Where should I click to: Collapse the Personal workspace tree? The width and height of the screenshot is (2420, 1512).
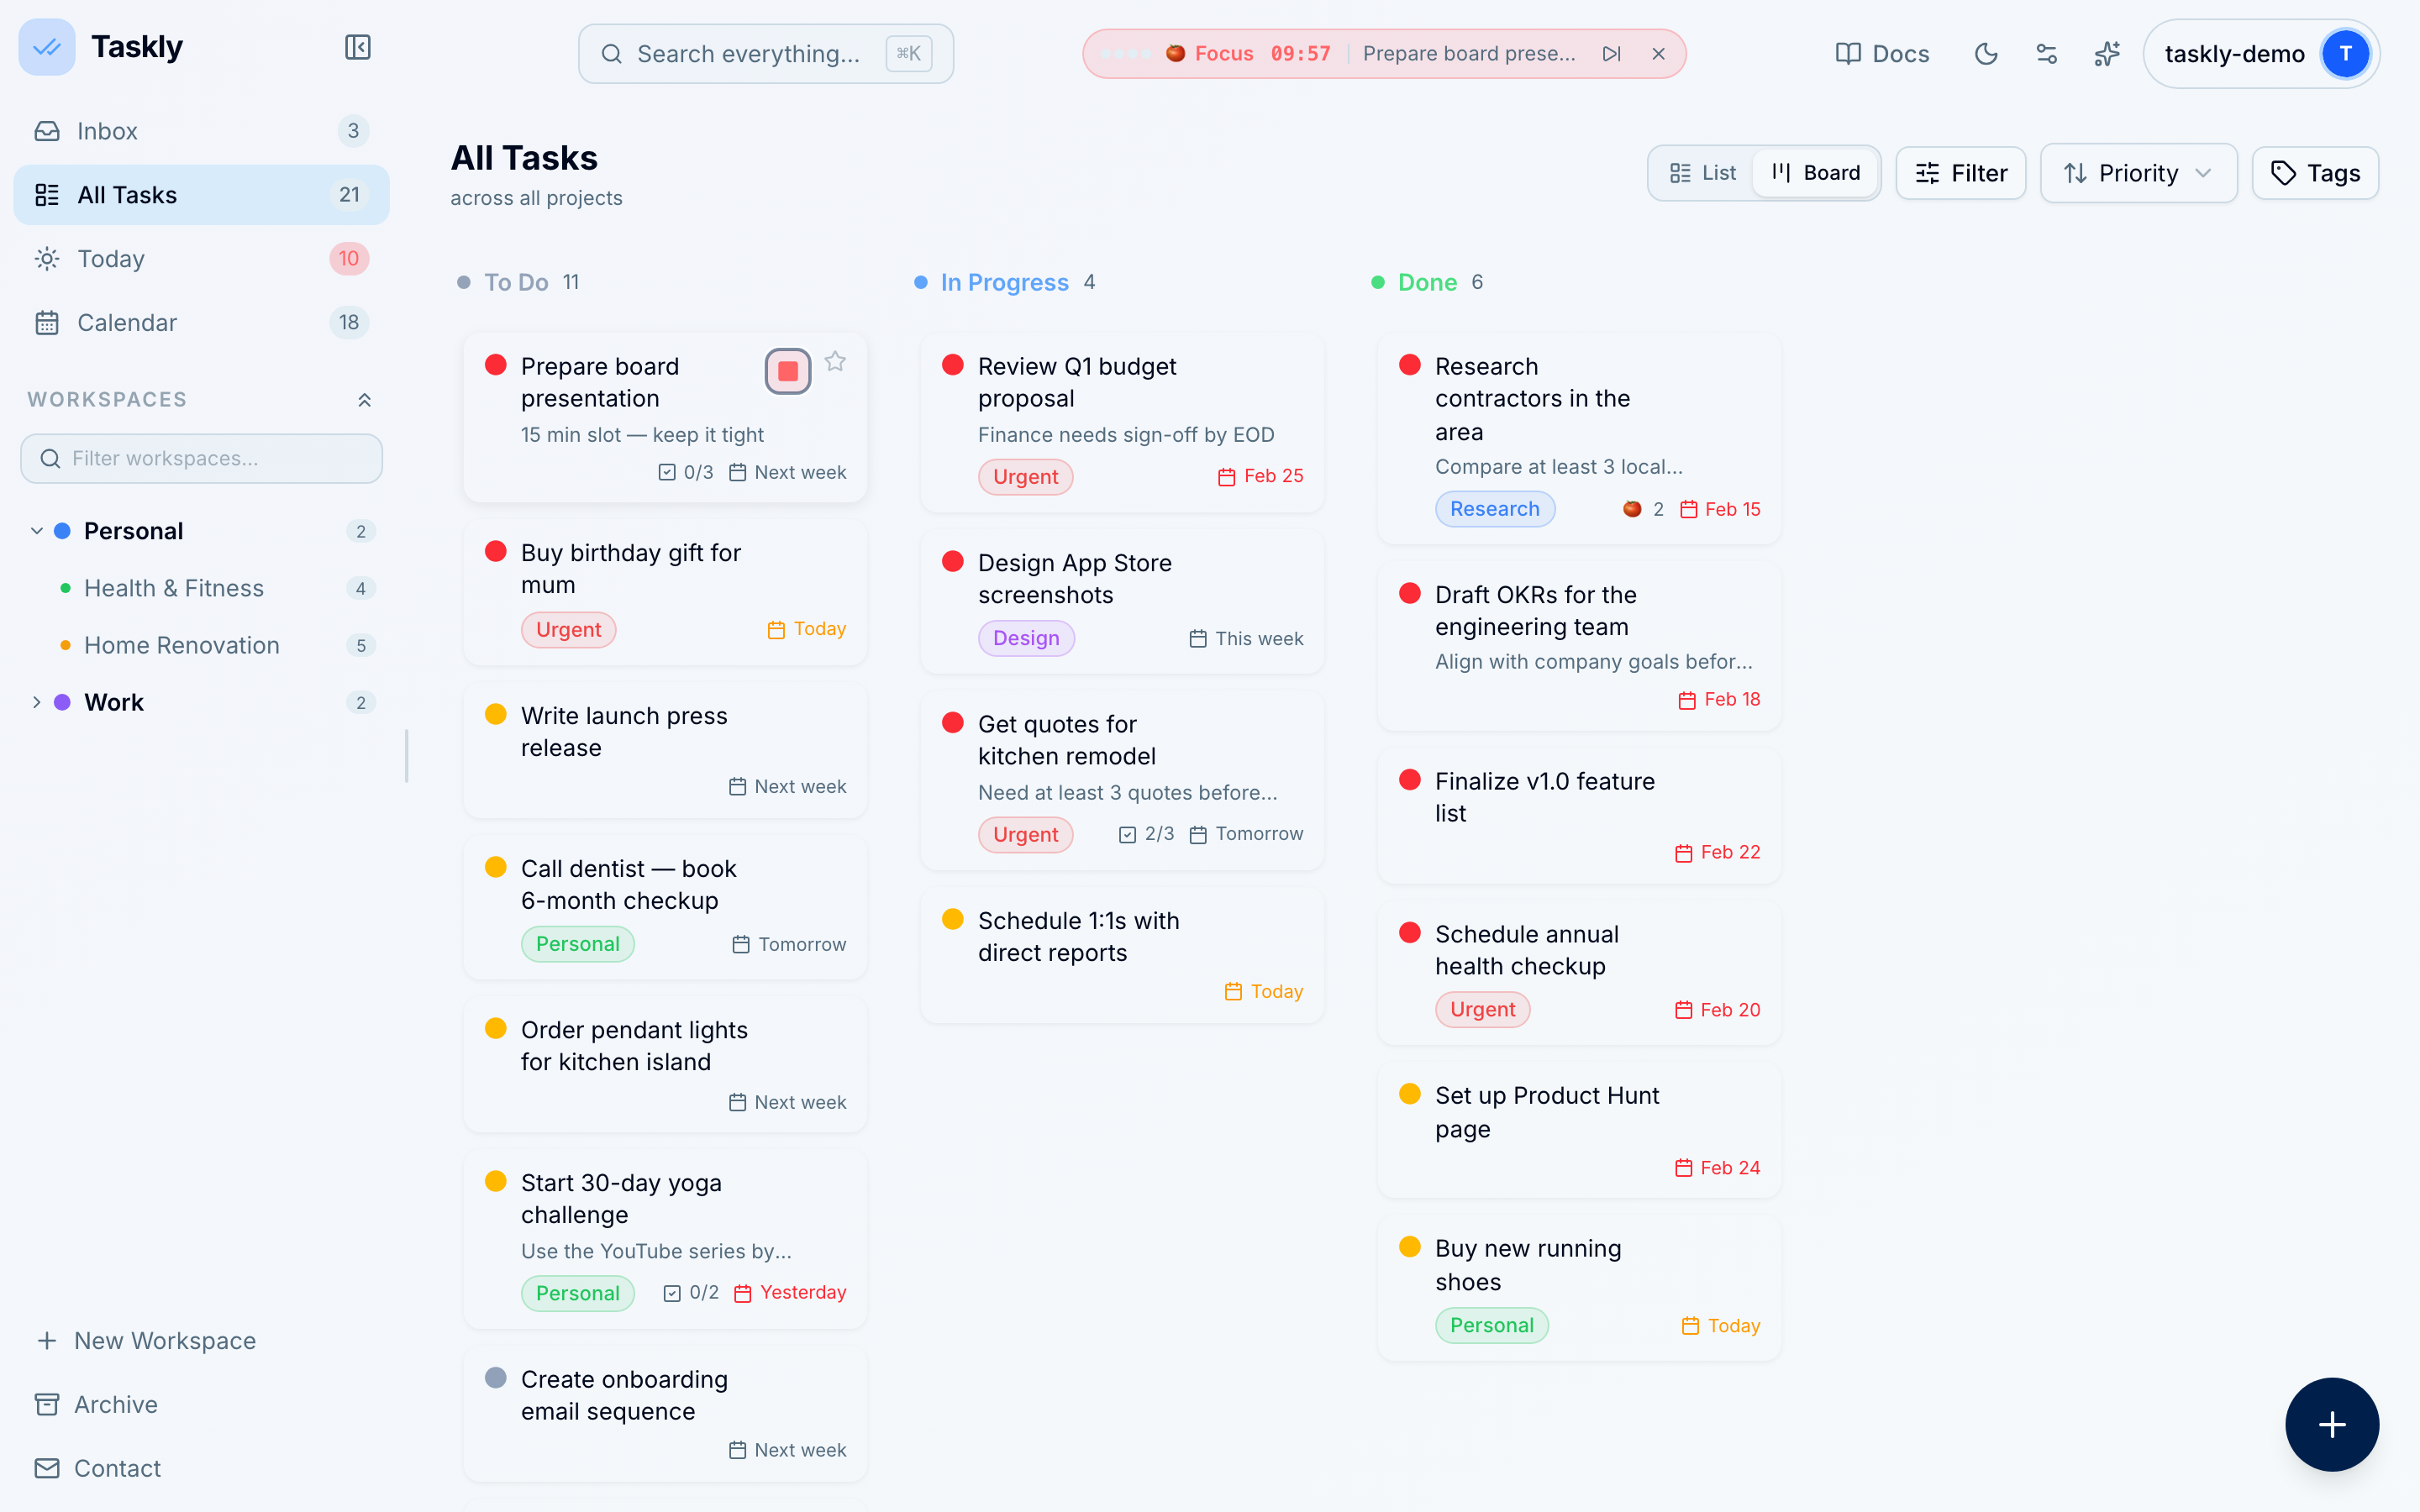click(x=37, y=531)
